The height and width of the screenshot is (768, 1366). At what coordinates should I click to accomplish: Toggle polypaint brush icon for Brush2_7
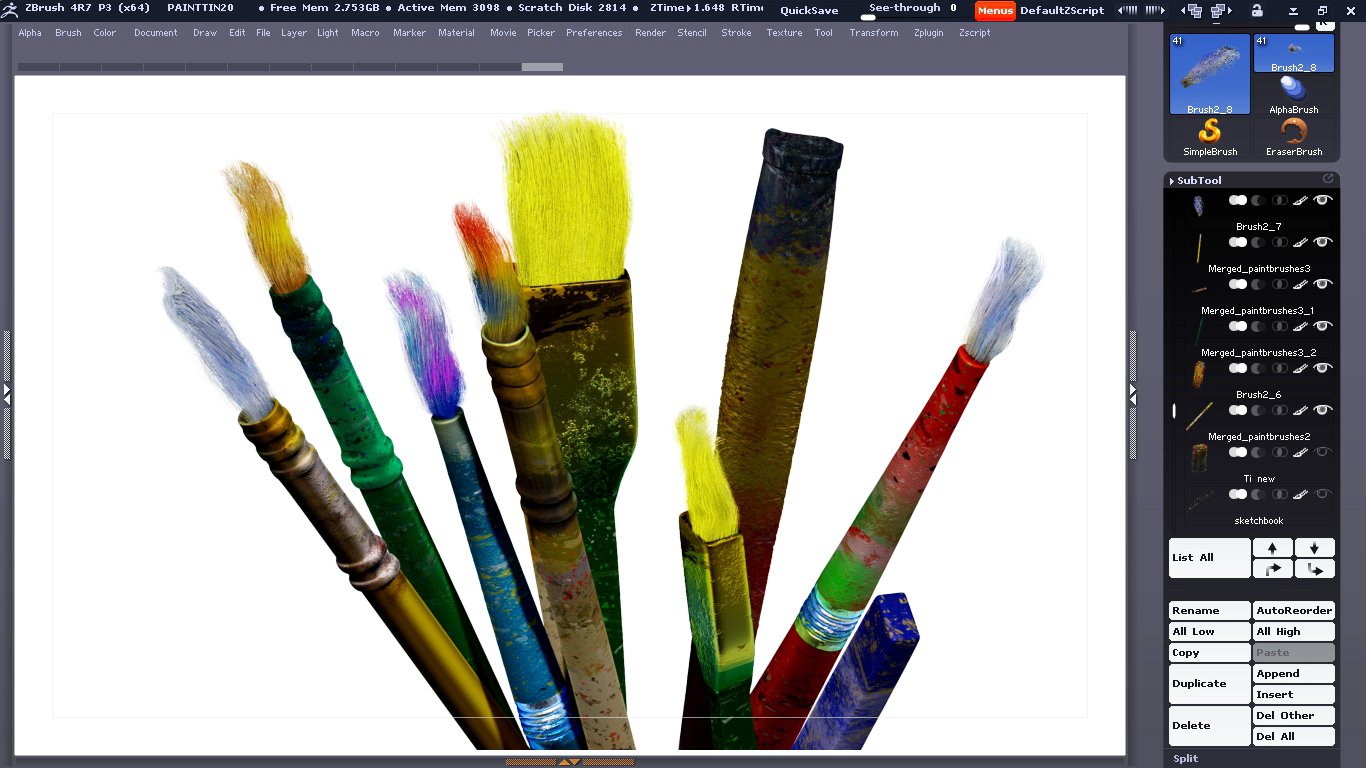(1300, 201)
